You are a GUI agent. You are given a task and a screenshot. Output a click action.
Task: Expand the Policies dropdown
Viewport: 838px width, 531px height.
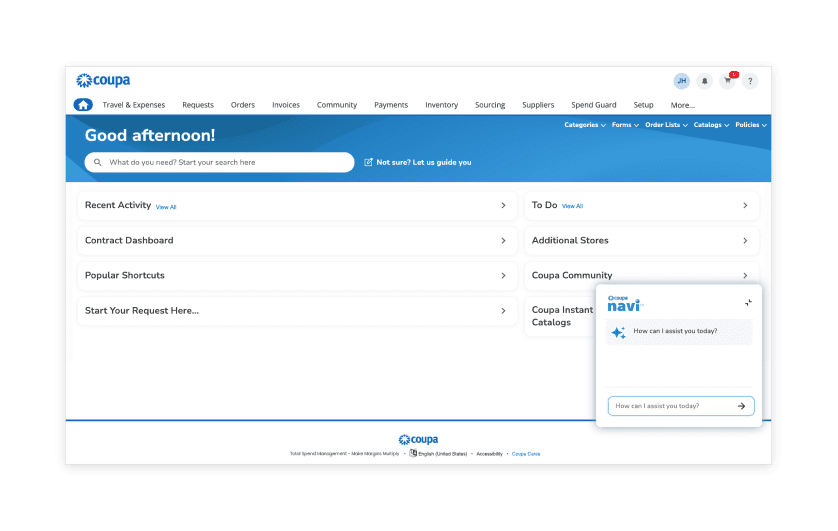(751, 125)
